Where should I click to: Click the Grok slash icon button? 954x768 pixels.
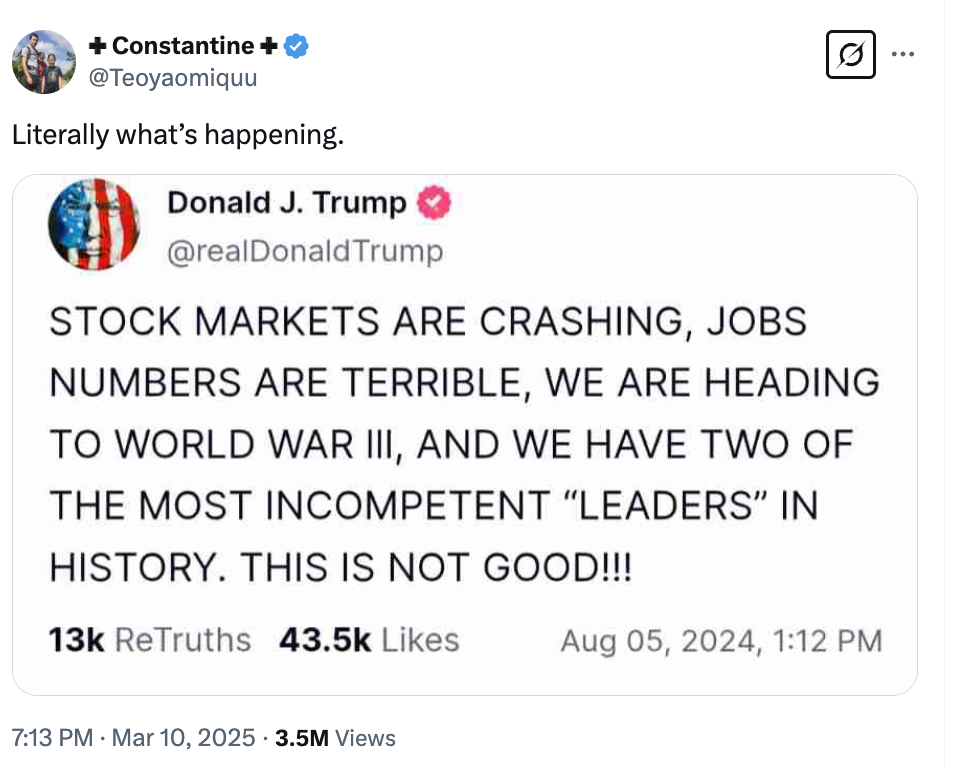850,54
